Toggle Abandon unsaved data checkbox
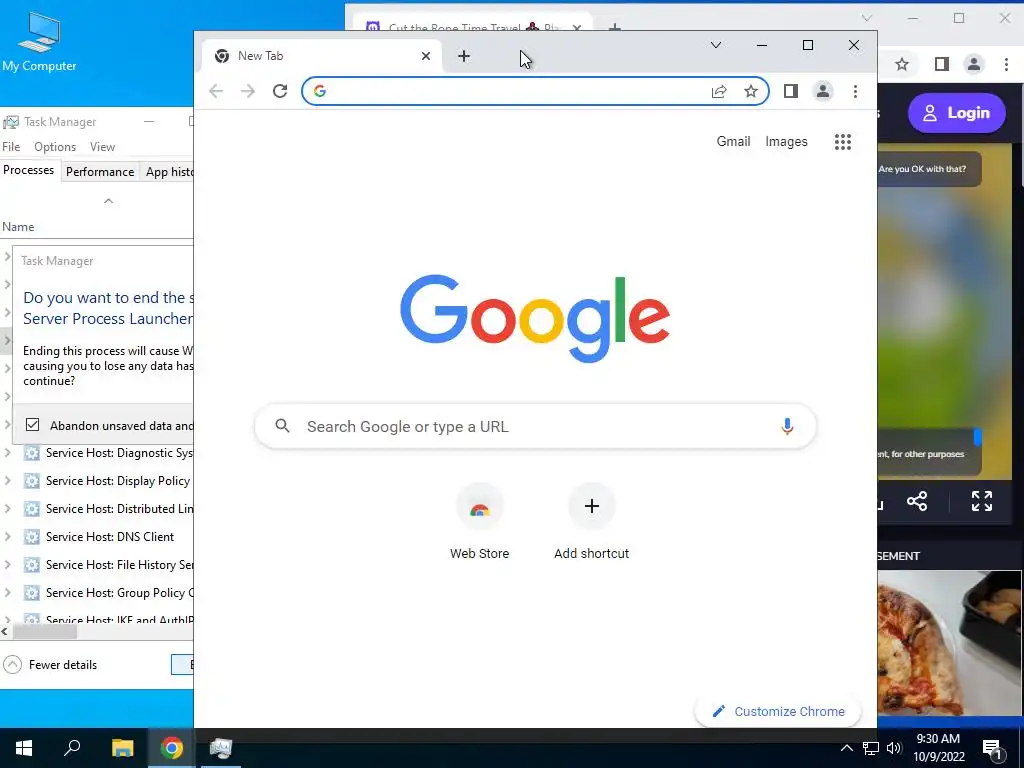1024x768 pixels. tap(32, 425)
